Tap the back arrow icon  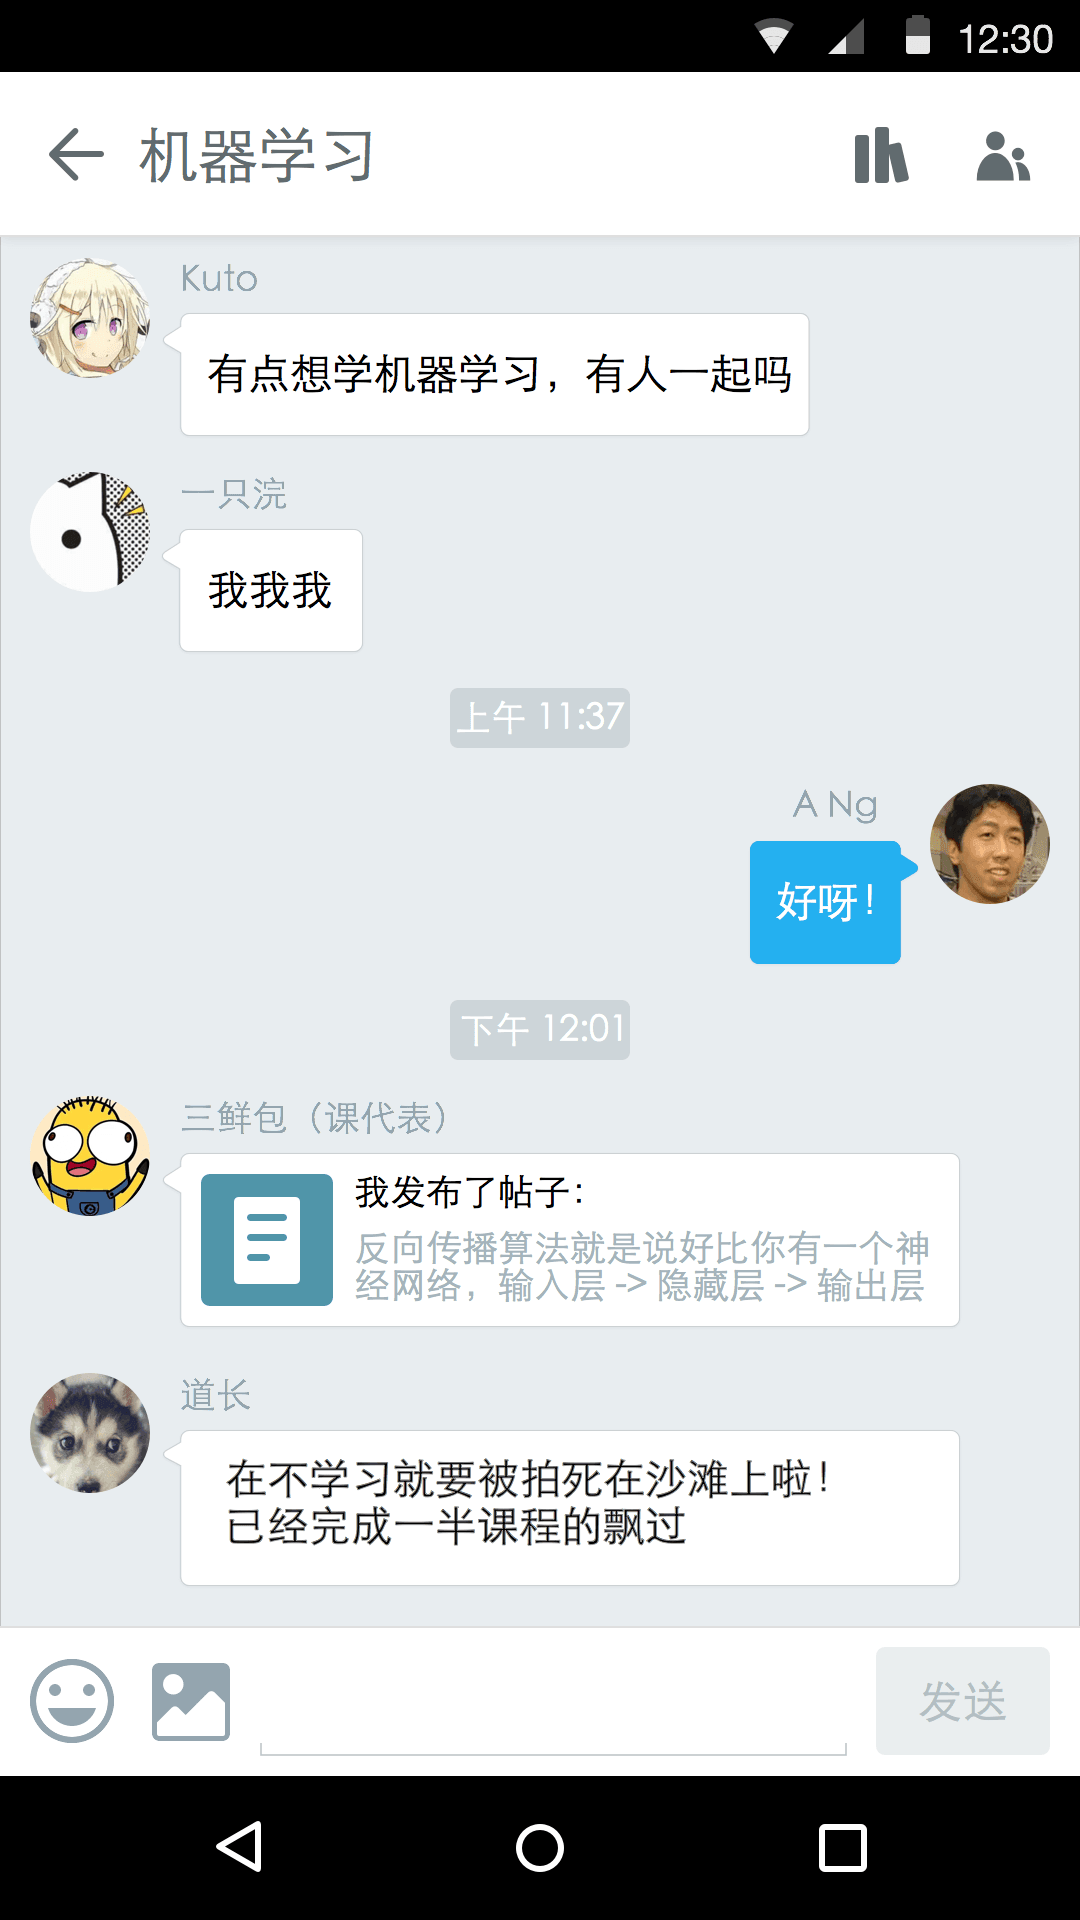pyautogui.click(x=76, y=155)
